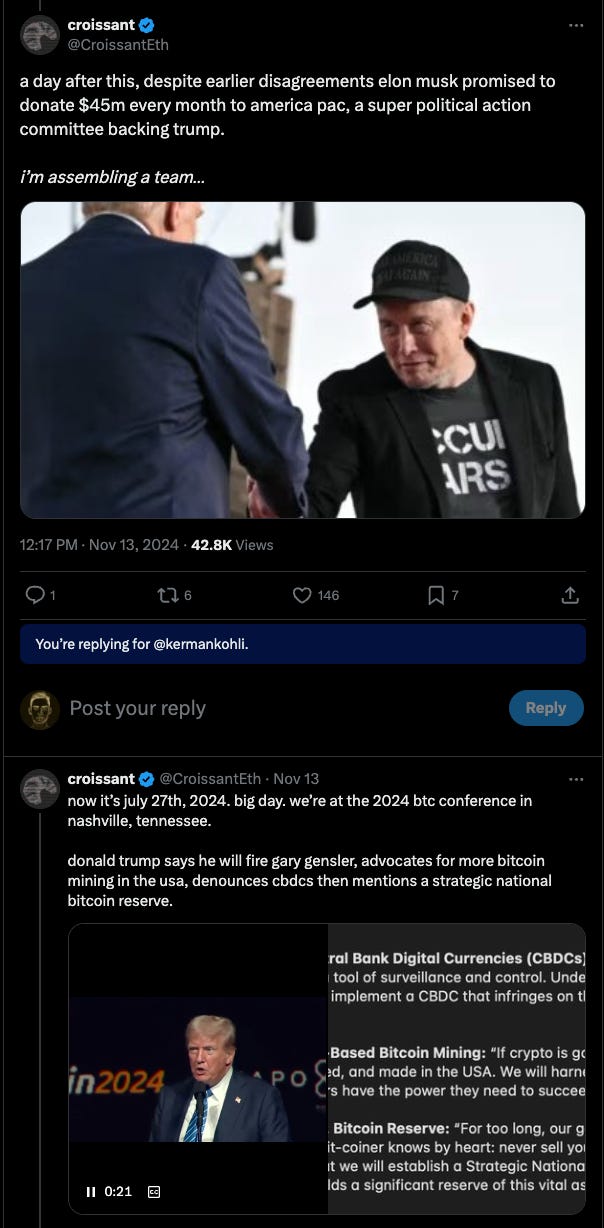Open more options menu on top post
This screenshot has height=1228, width=604.
click(x=575, y=25)
